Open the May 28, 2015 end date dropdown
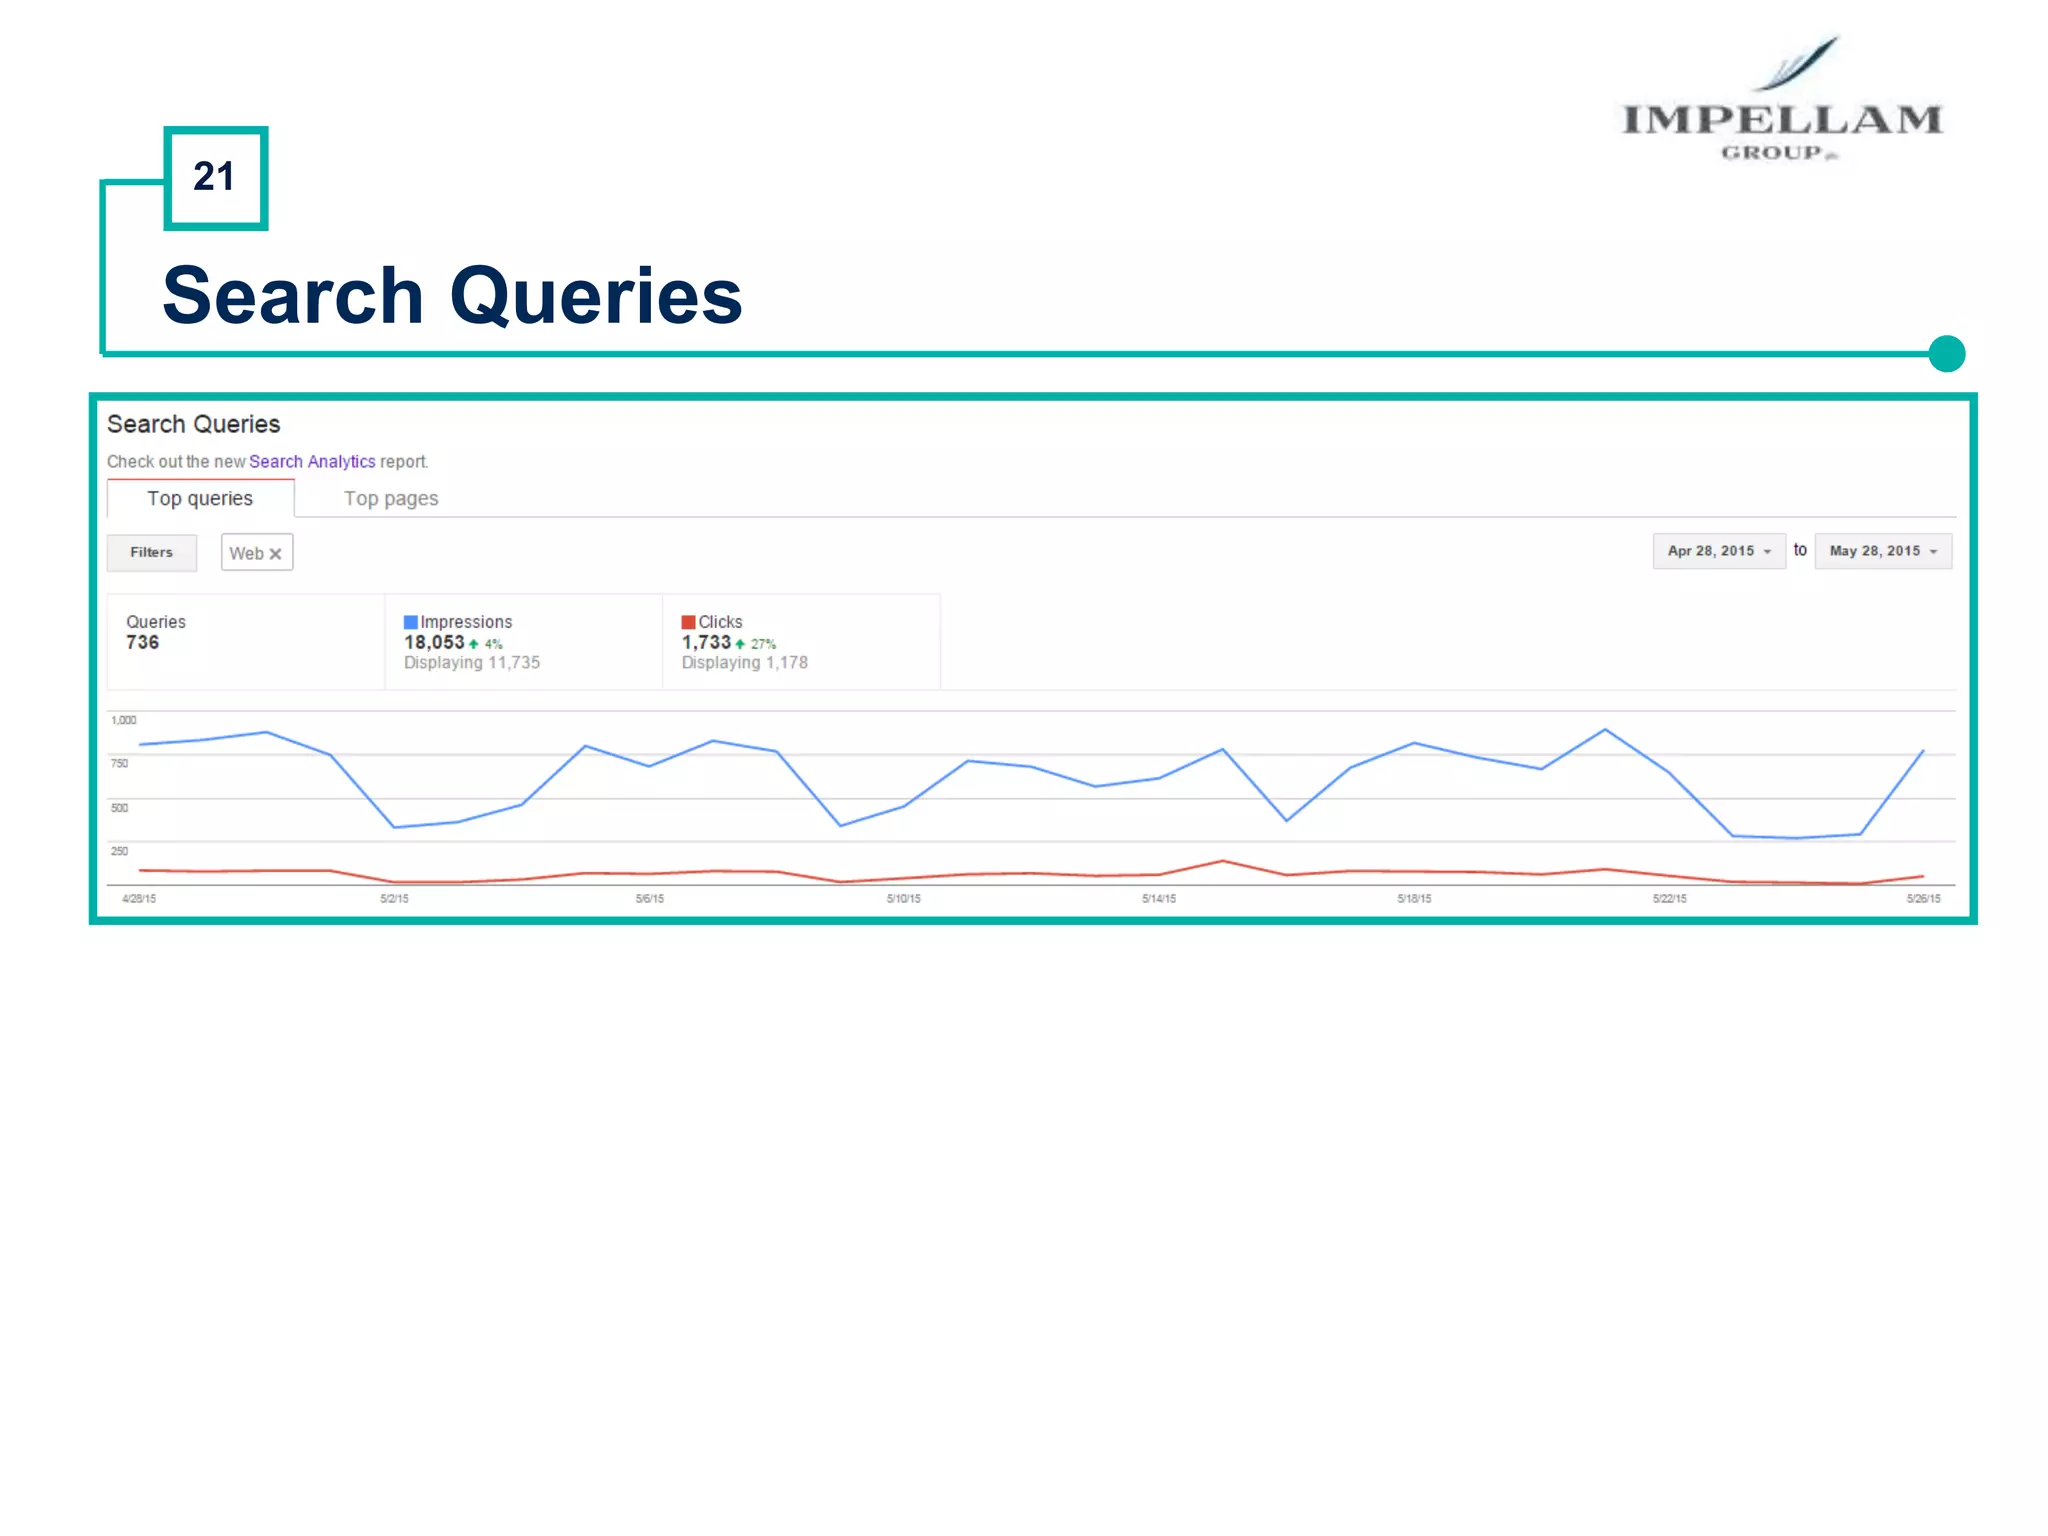The image size is (2048, 1536). coord(1883,551)
